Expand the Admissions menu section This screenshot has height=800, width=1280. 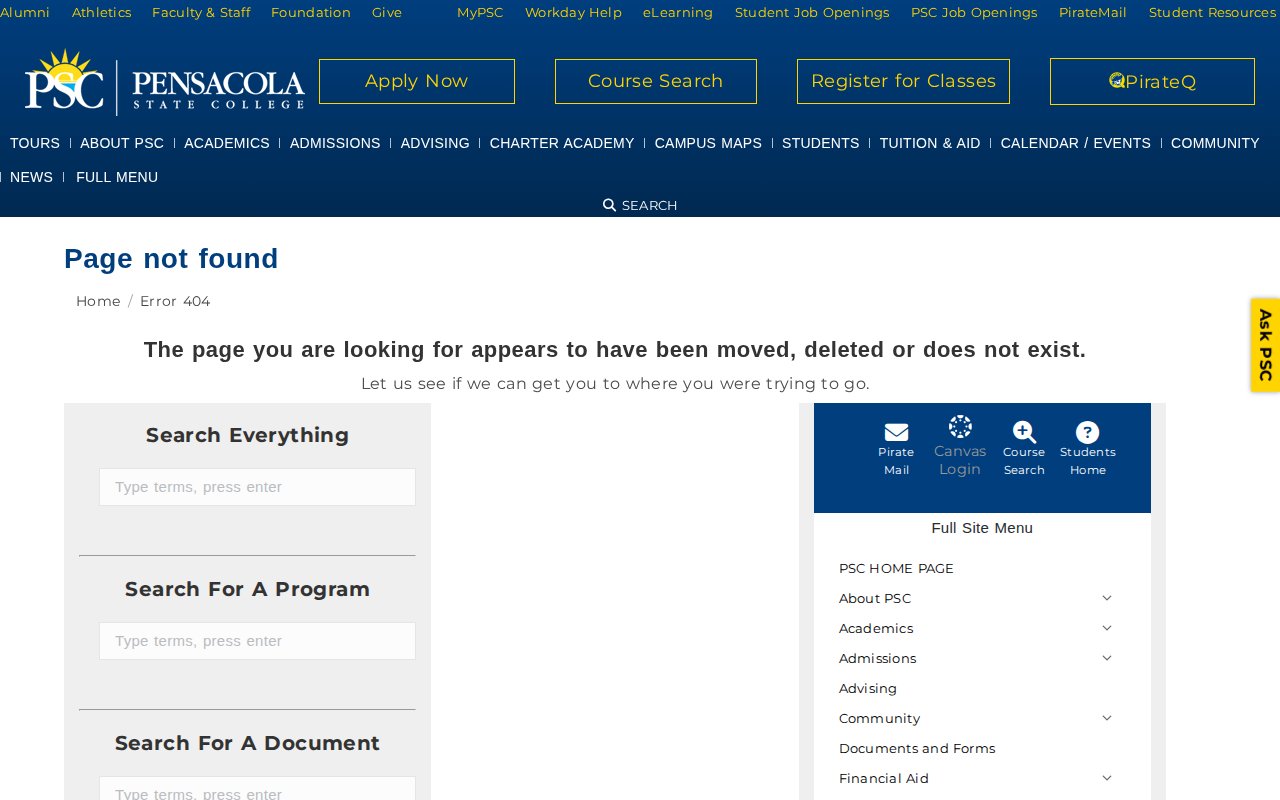(1106, 657)
